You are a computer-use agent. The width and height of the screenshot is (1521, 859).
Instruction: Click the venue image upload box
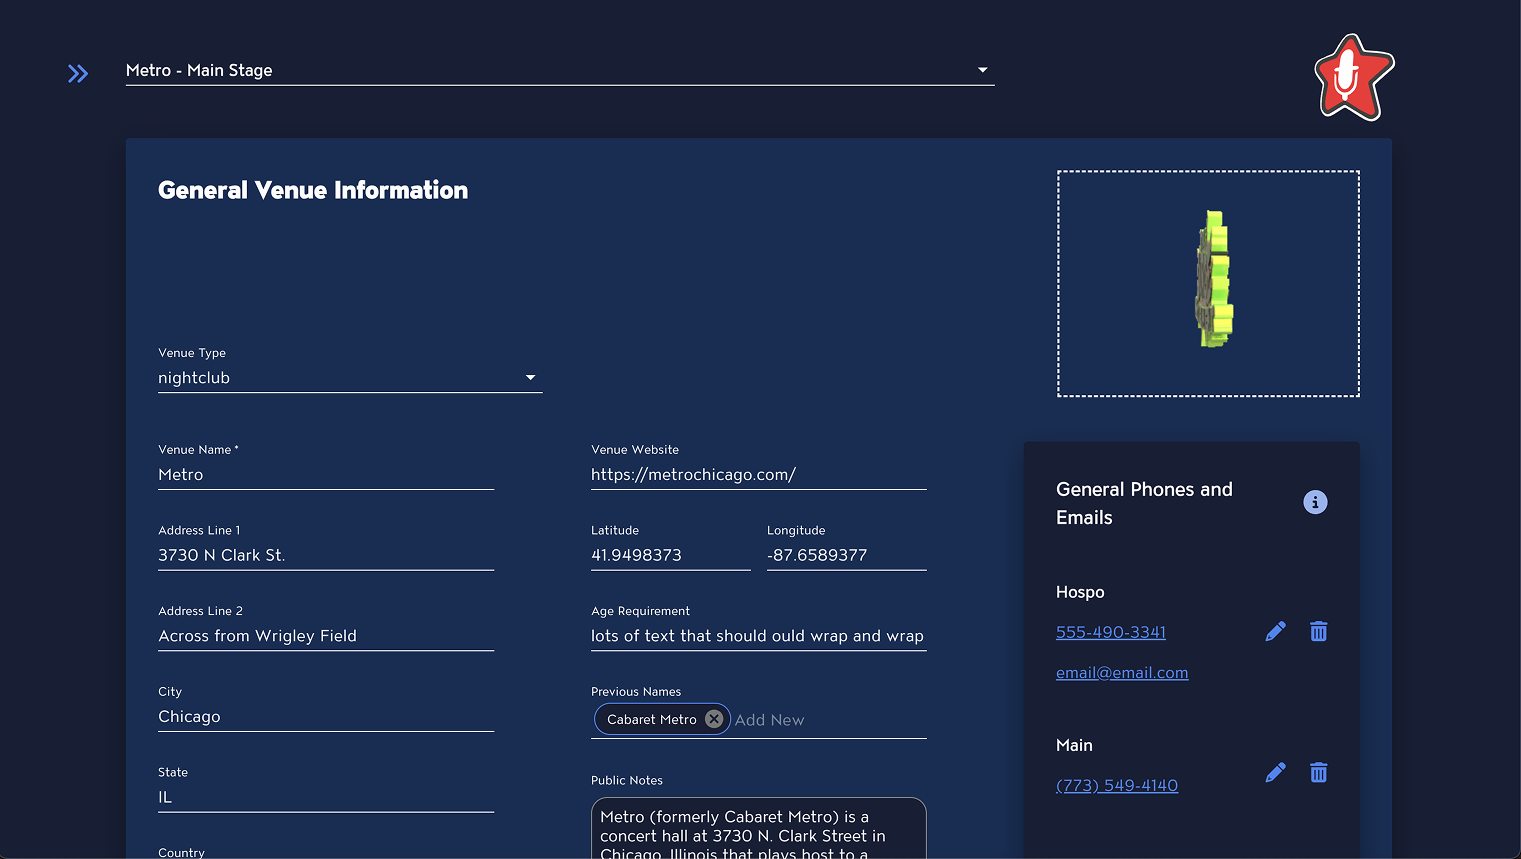click(1208, 284)
